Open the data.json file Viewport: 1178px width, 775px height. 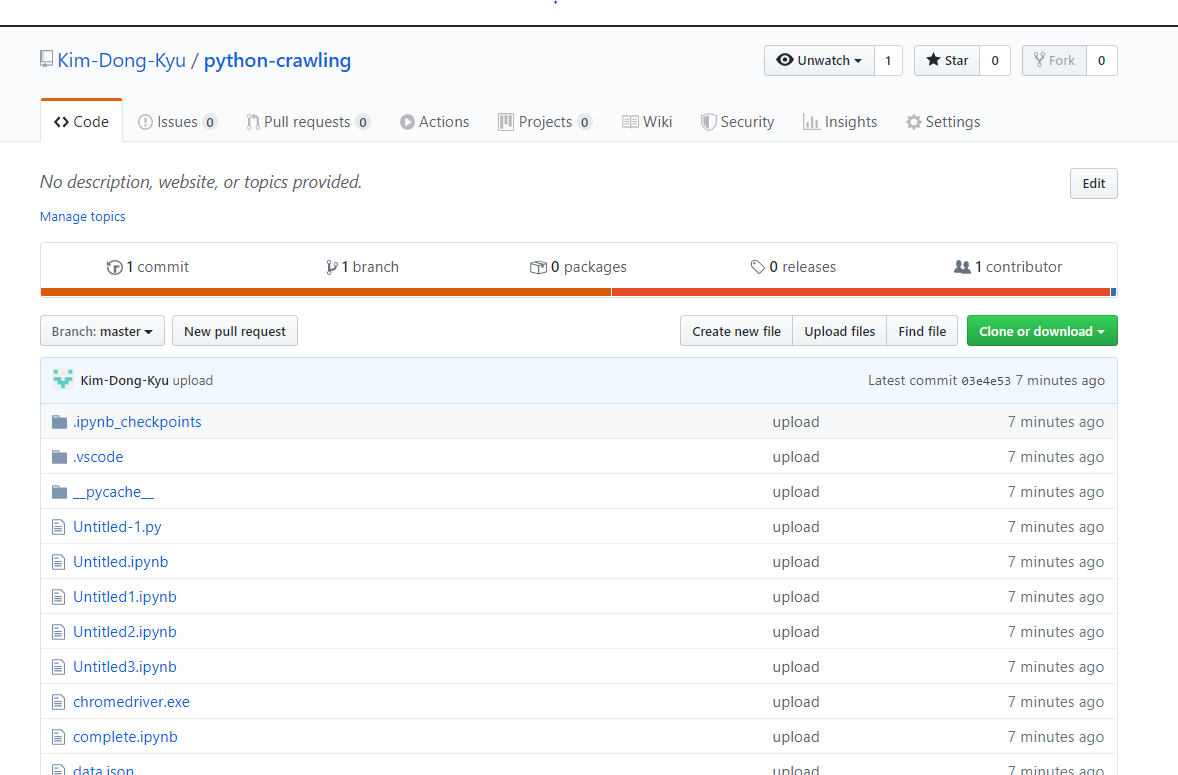pyautogui.click(x=104, y=770)
